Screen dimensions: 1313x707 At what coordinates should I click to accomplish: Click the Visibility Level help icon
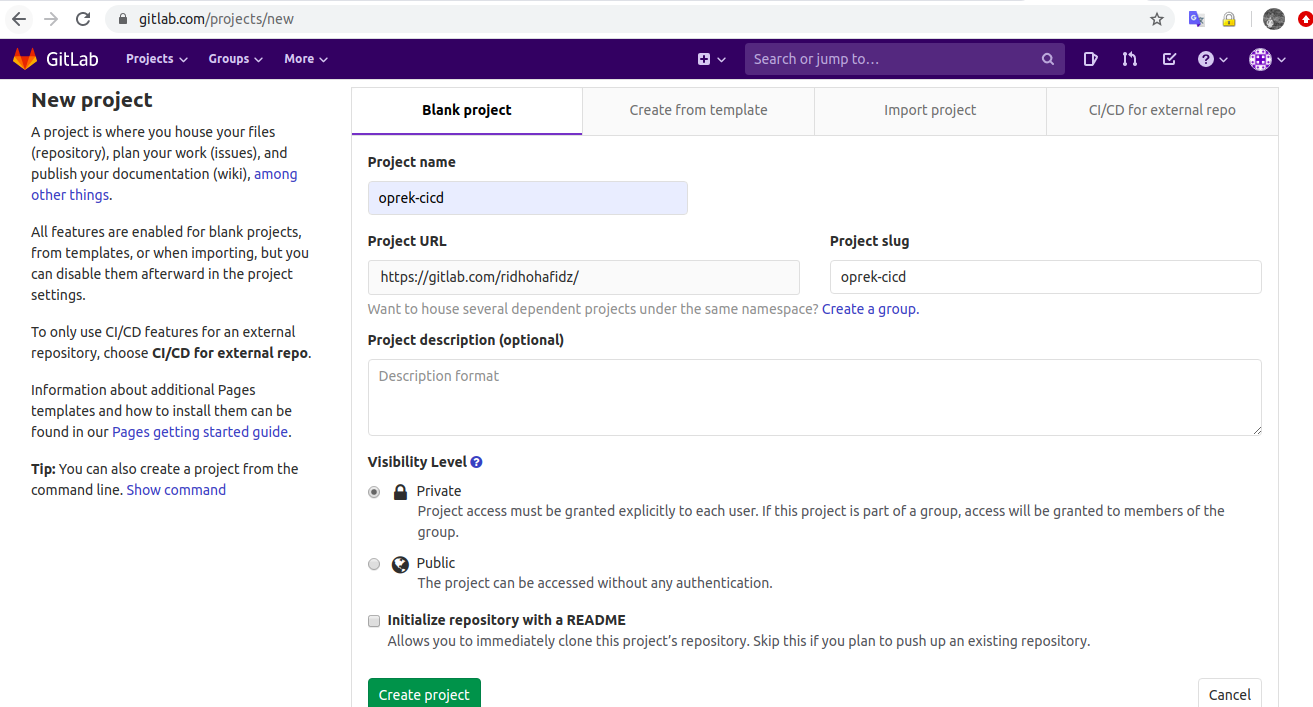pos(476,462)
